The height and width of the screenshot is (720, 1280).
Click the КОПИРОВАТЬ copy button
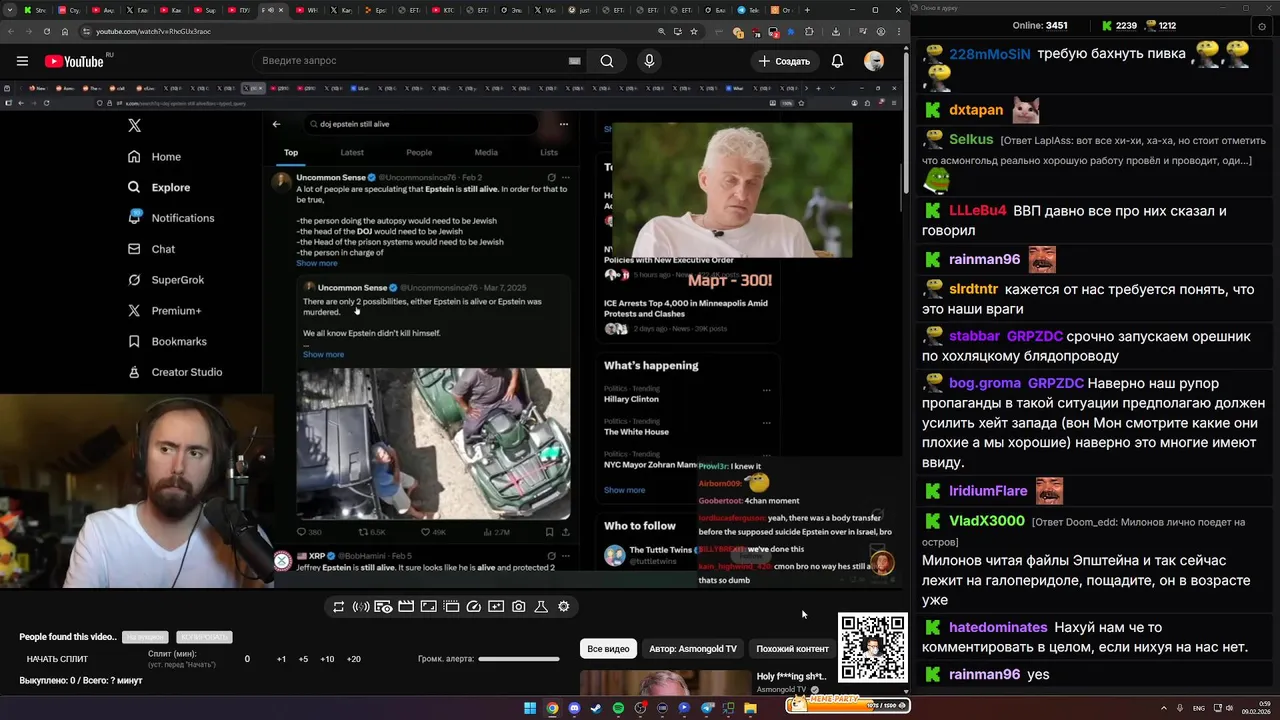(204, 637)
